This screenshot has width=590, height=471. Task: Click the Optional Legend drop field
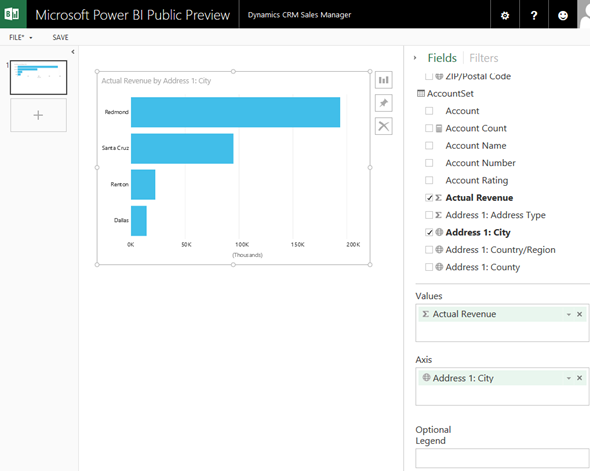(x=502, y=458)
